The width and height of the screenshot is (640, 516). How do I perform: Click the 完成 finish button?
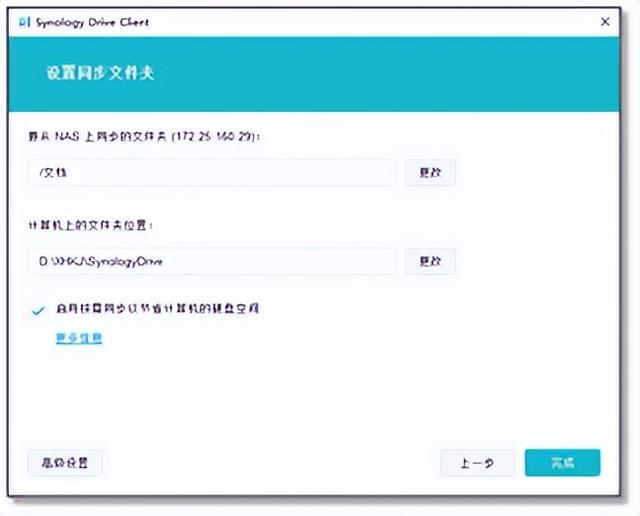562,463
